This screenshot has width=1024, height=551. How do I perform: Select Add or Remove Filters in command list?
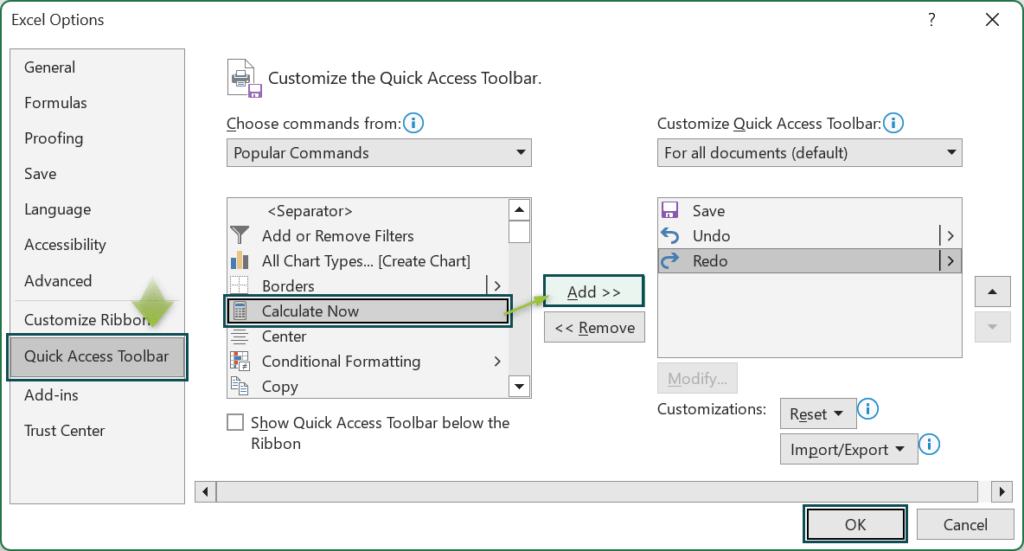[368, 235]
